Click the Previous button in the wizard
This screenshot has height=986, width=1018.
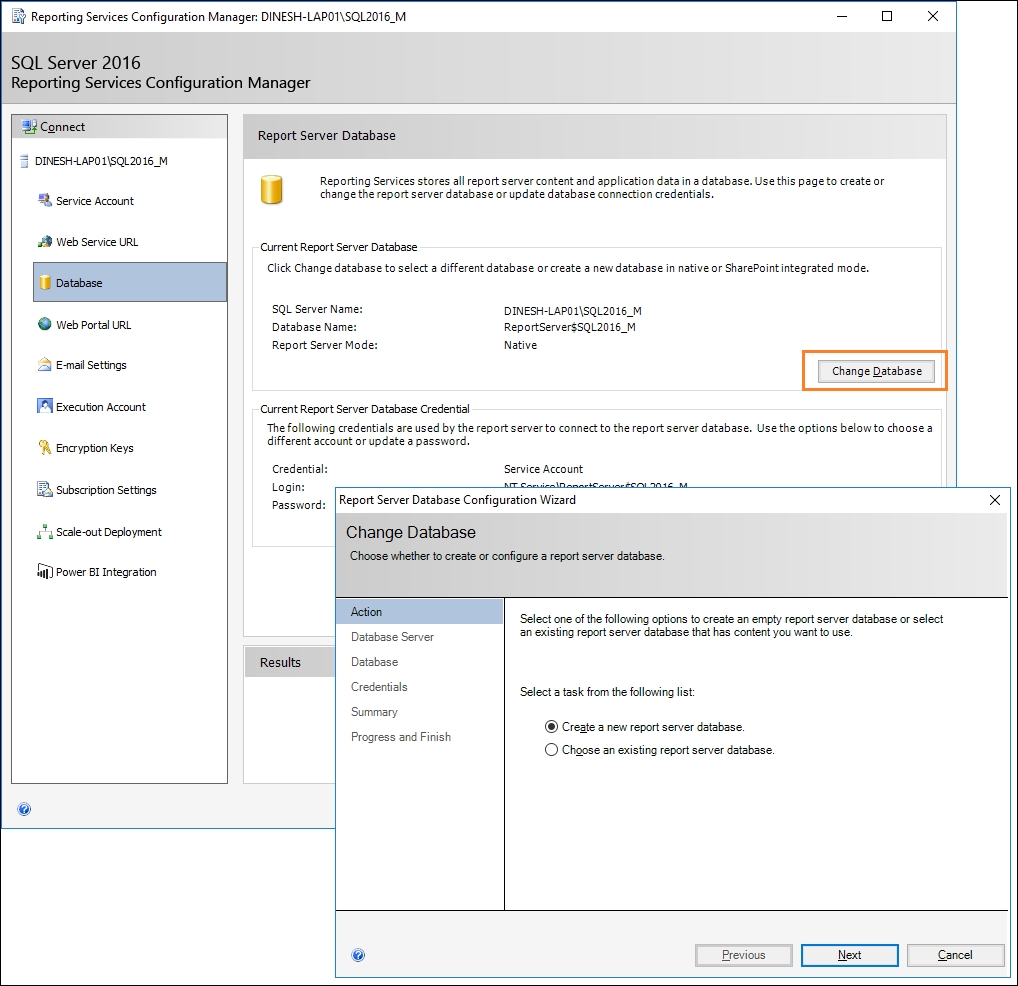pos(743,955)
